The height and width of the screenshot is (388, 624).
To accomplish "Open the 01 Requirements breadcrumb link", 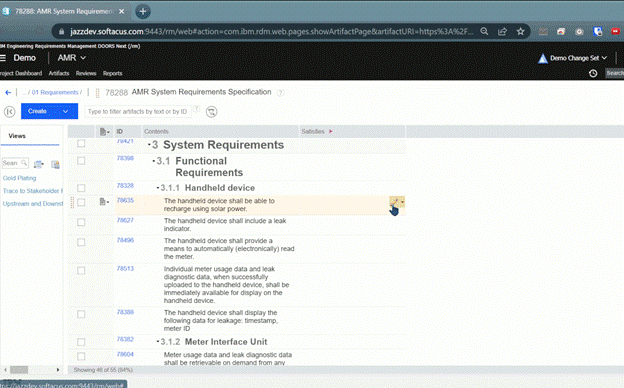I will (x=55, y=92).
